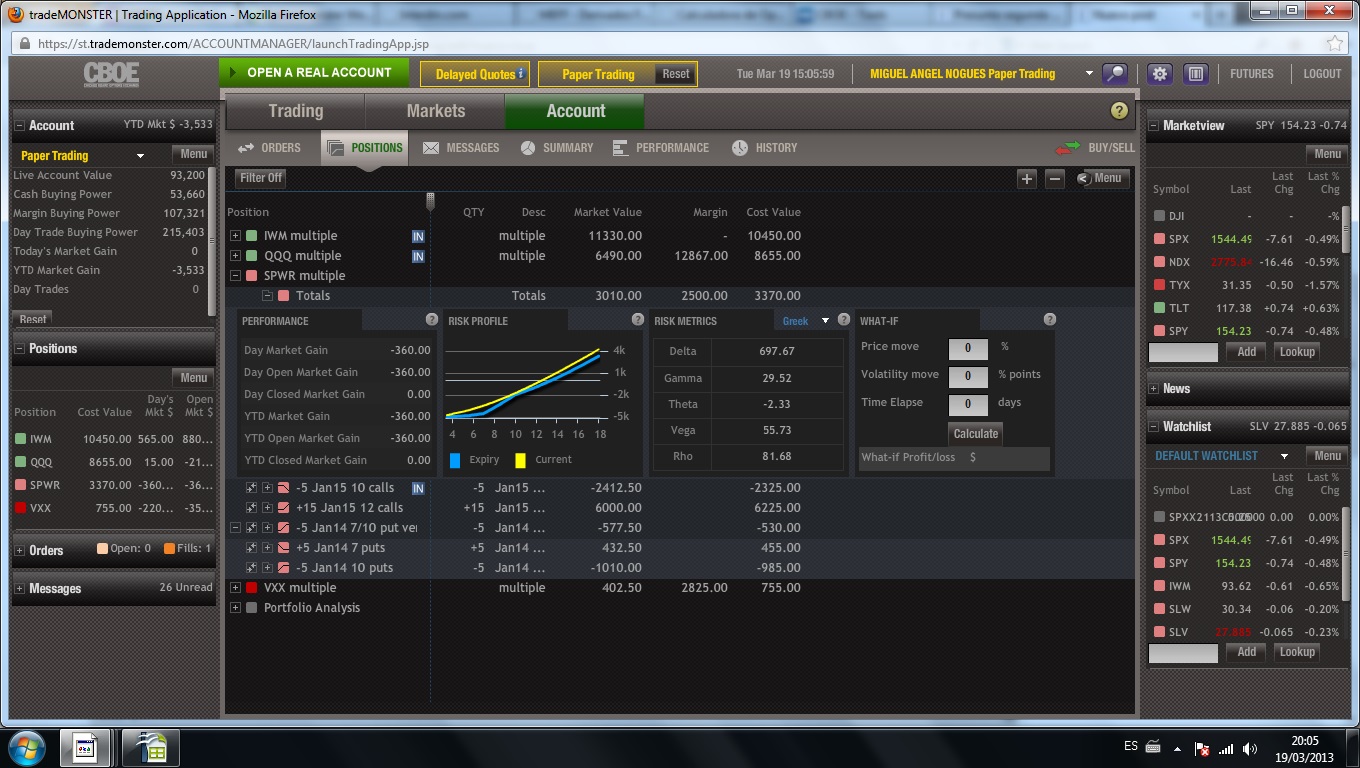Click the Add button in the Watchlist panel
This screenshot has height=768, width=1360.
[1246, 652]
